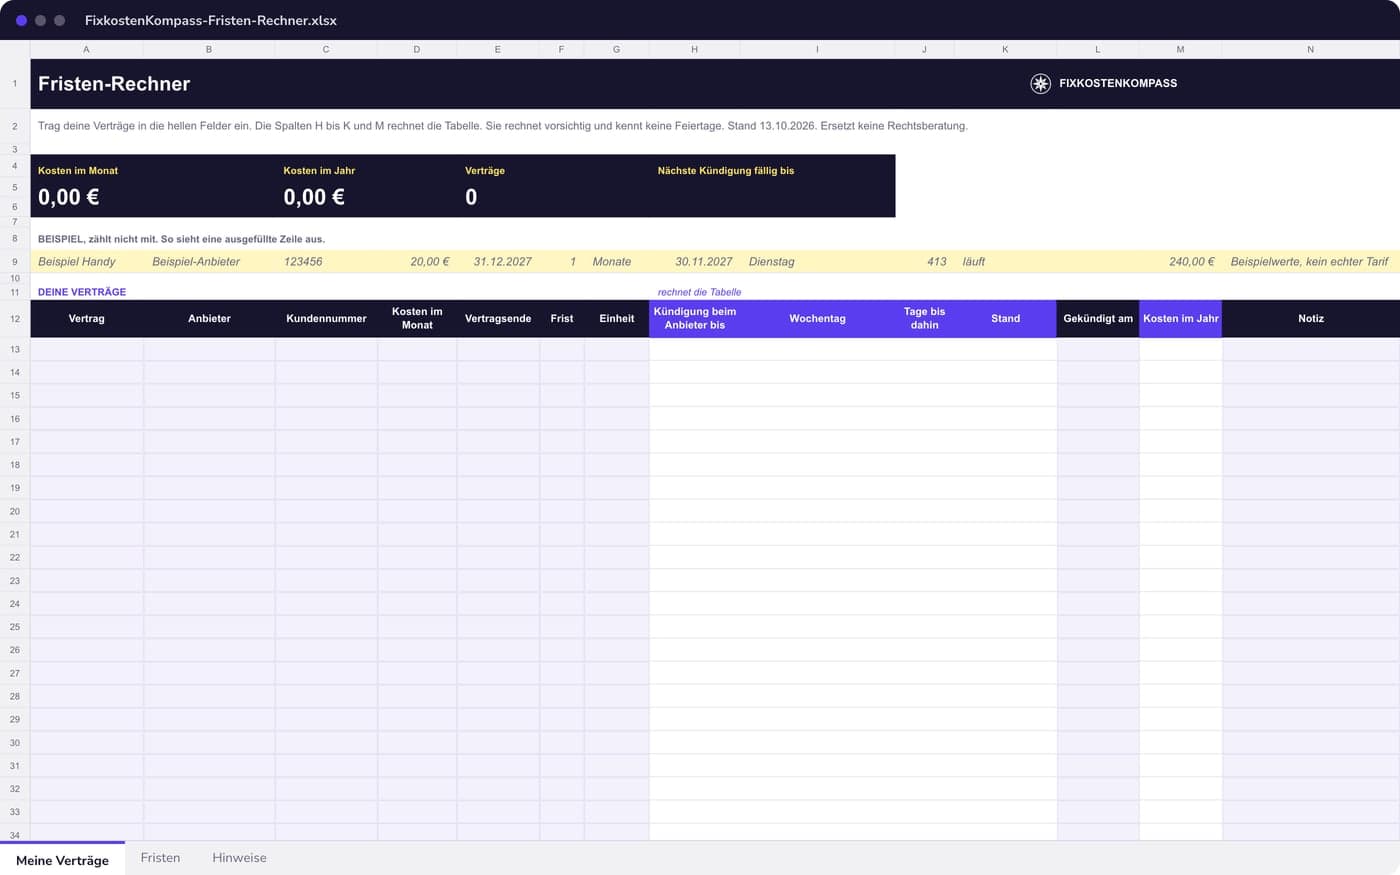This screenshot has width=1400, height=875.
Task: Click the Notiz column header cell
Action: point(1311,319)
